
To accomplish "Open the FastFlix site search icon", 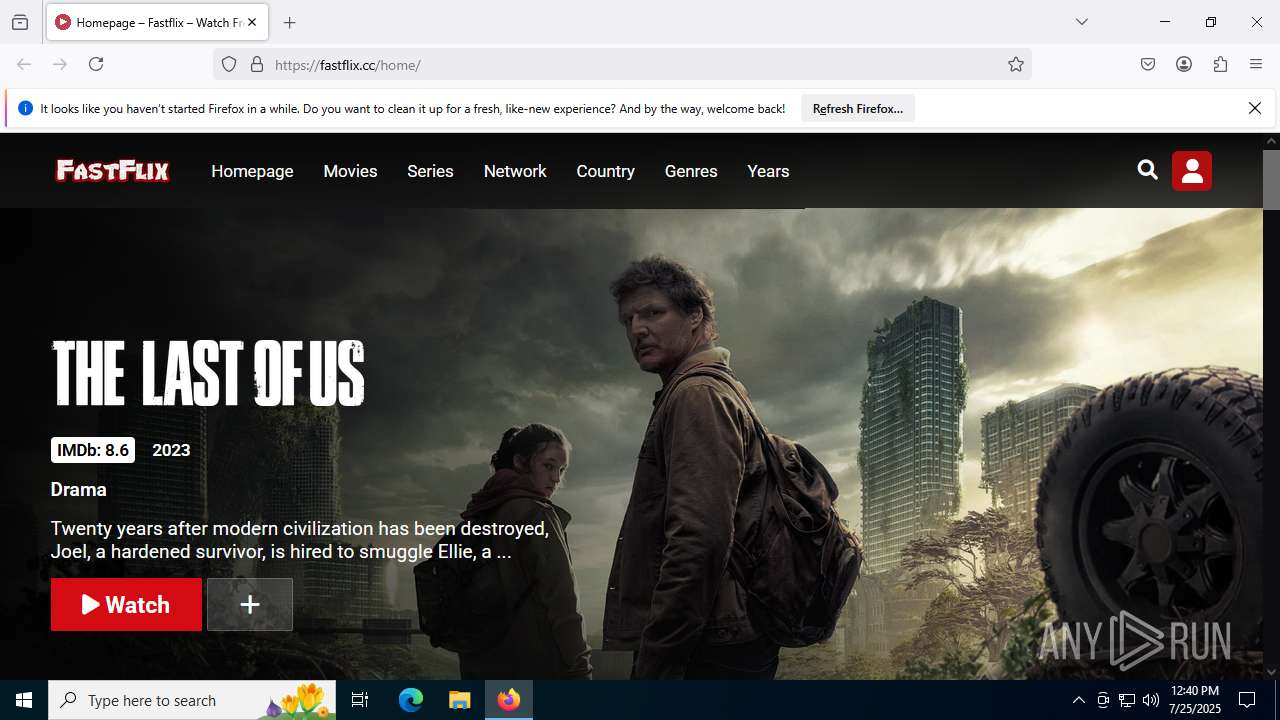I will [1147, 170].
